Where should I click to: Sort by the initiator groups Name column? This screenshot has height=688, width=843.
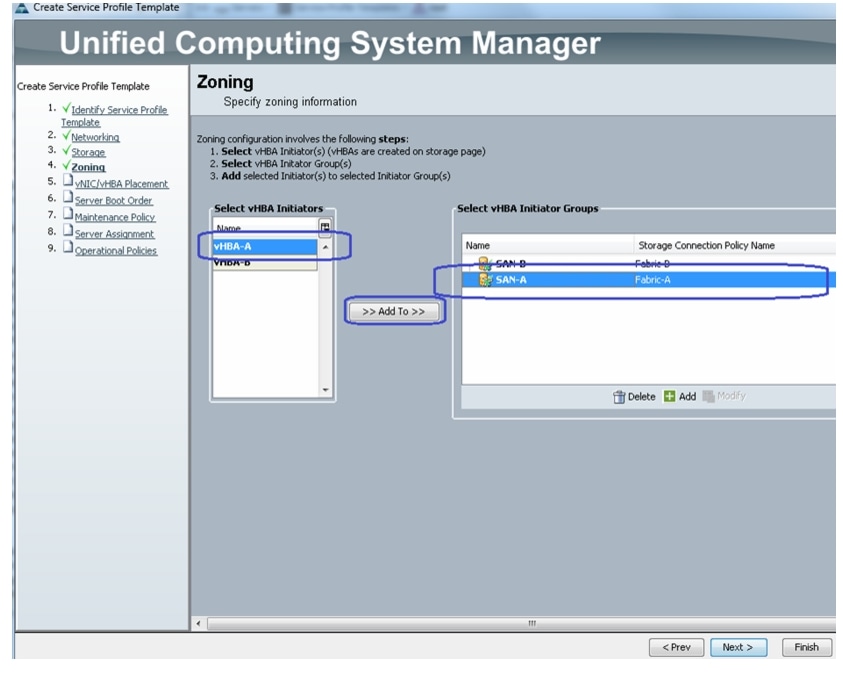click(547, 245)
